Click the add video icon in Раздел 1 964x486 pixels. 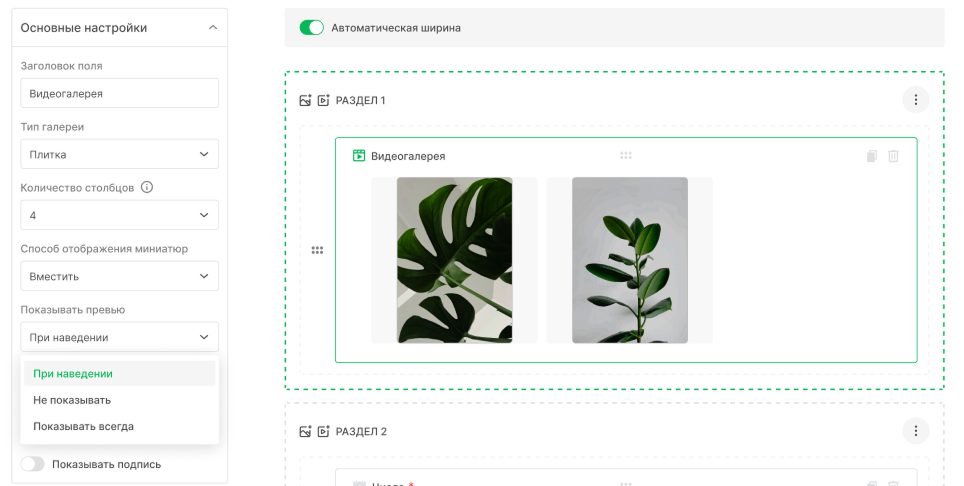323,100
